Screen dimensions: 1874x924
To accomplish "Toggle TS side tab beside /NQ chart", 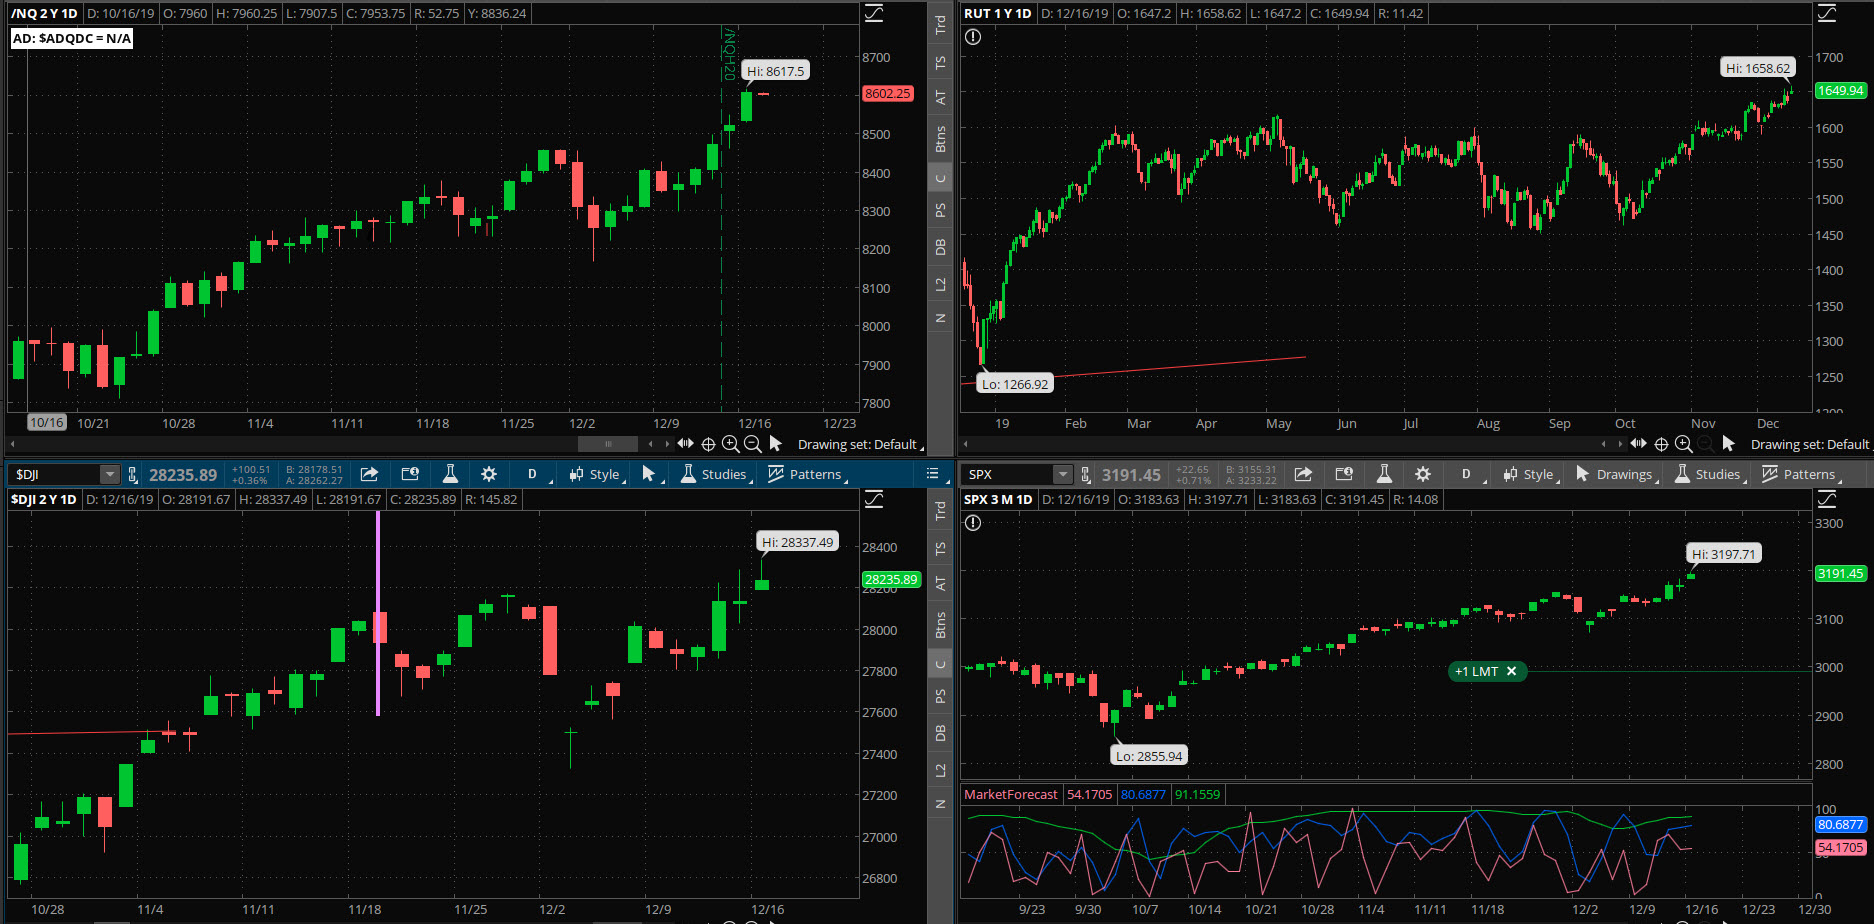I will (x=940, y=62).
